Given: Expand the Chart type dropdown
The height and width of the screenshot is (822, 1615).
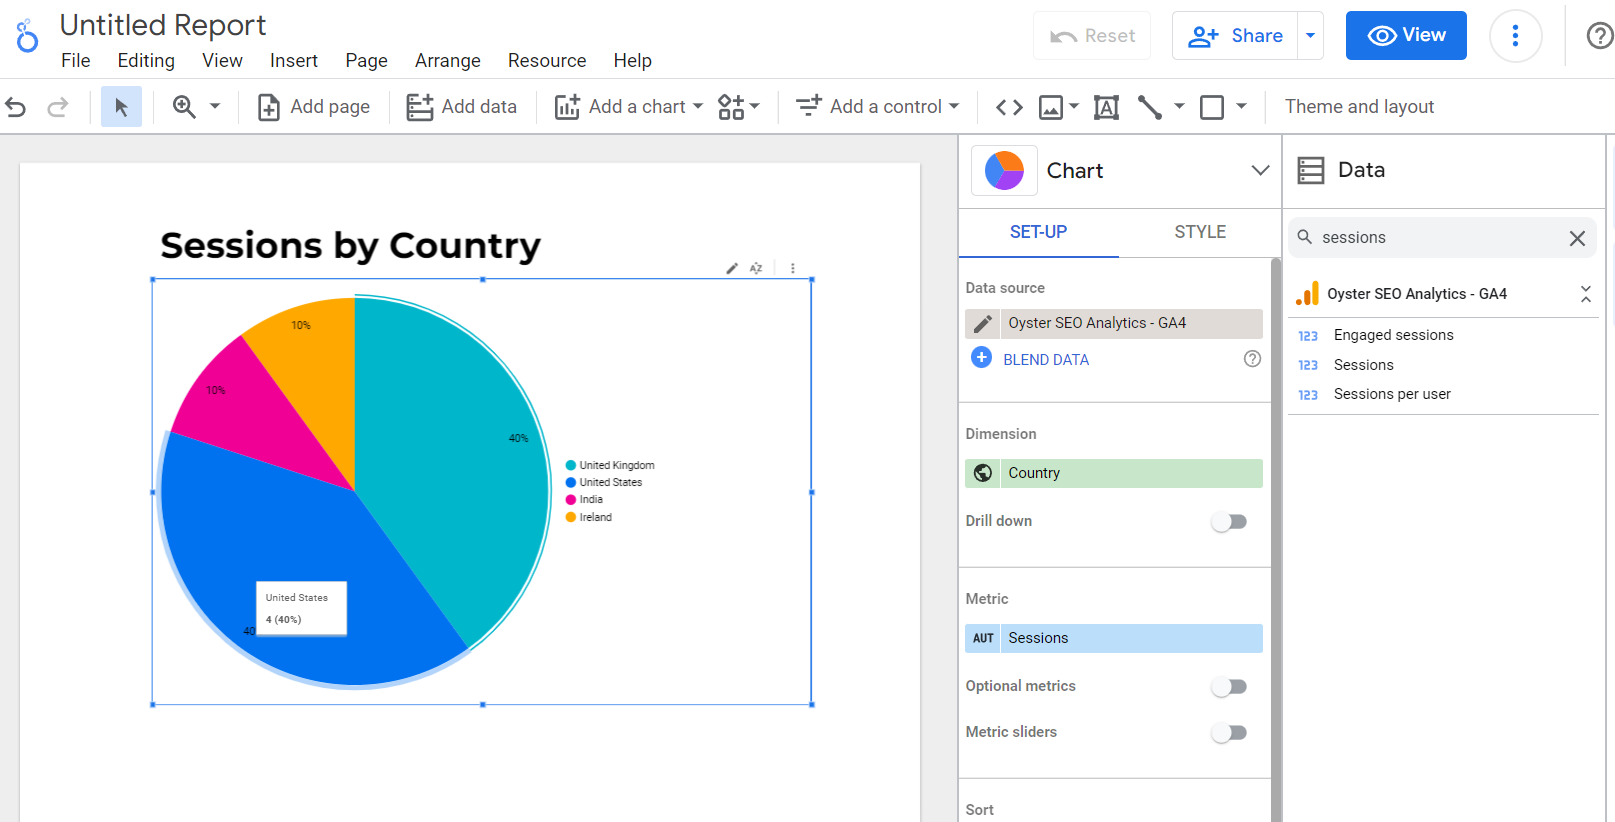Looking at the screenshot, I should 1260,171.
